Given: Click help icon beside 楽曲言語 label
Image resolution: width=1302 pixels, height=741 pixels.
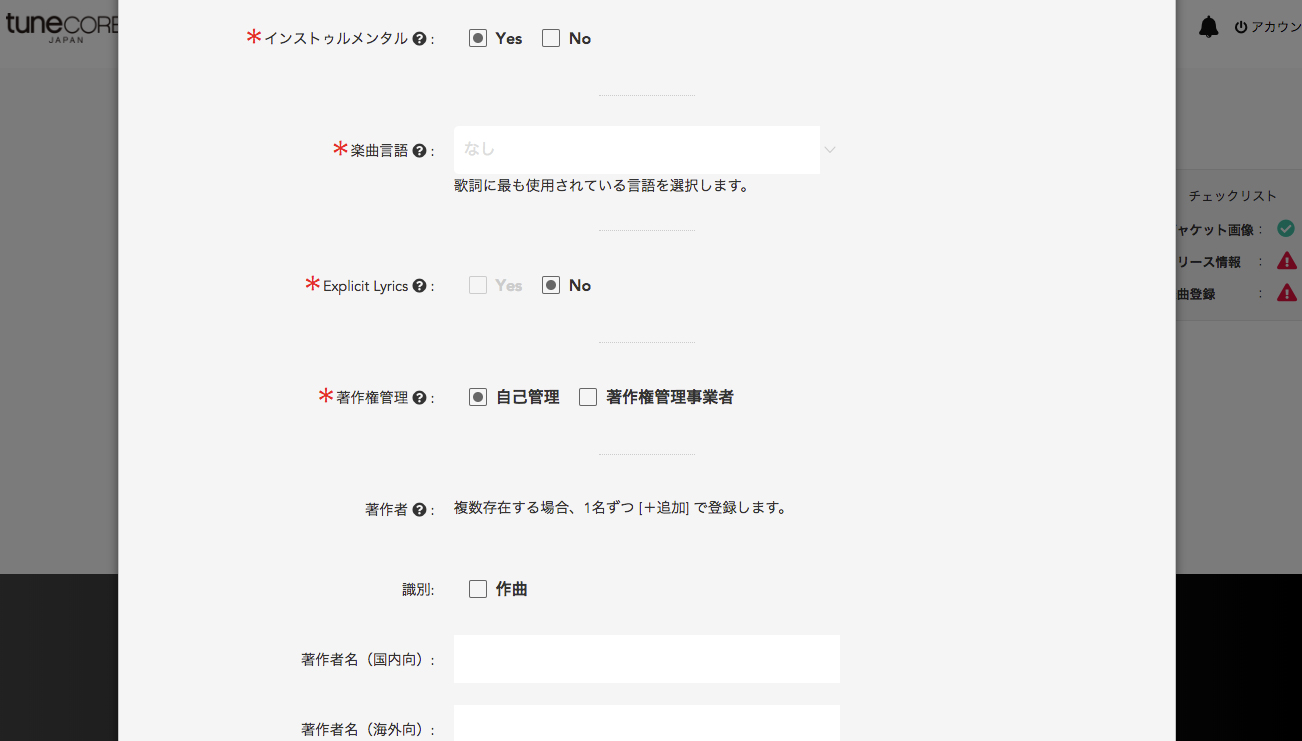Looking at the screenshot, I should [x=419, y=151].
